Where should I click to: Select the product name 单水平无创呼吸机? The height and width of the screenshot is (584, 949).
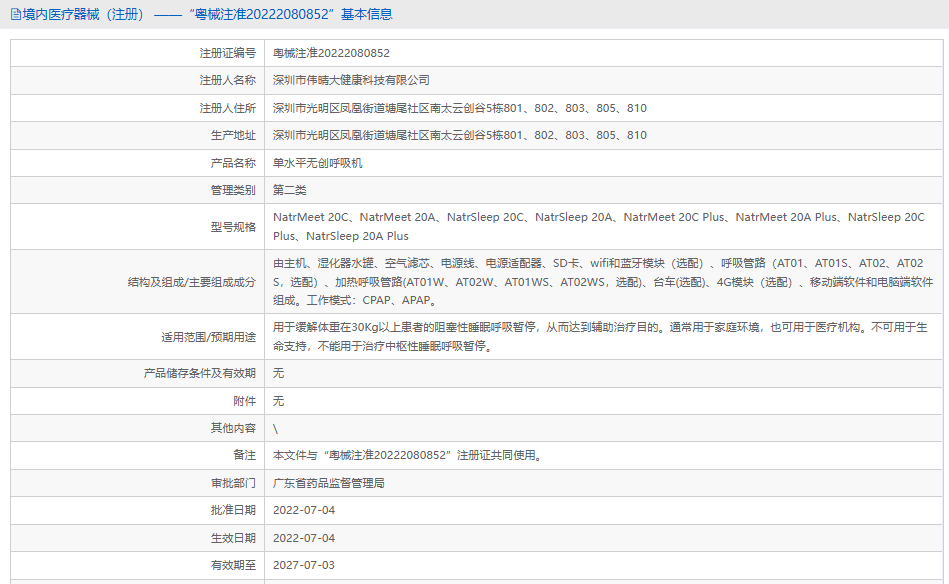coord(317,162)
